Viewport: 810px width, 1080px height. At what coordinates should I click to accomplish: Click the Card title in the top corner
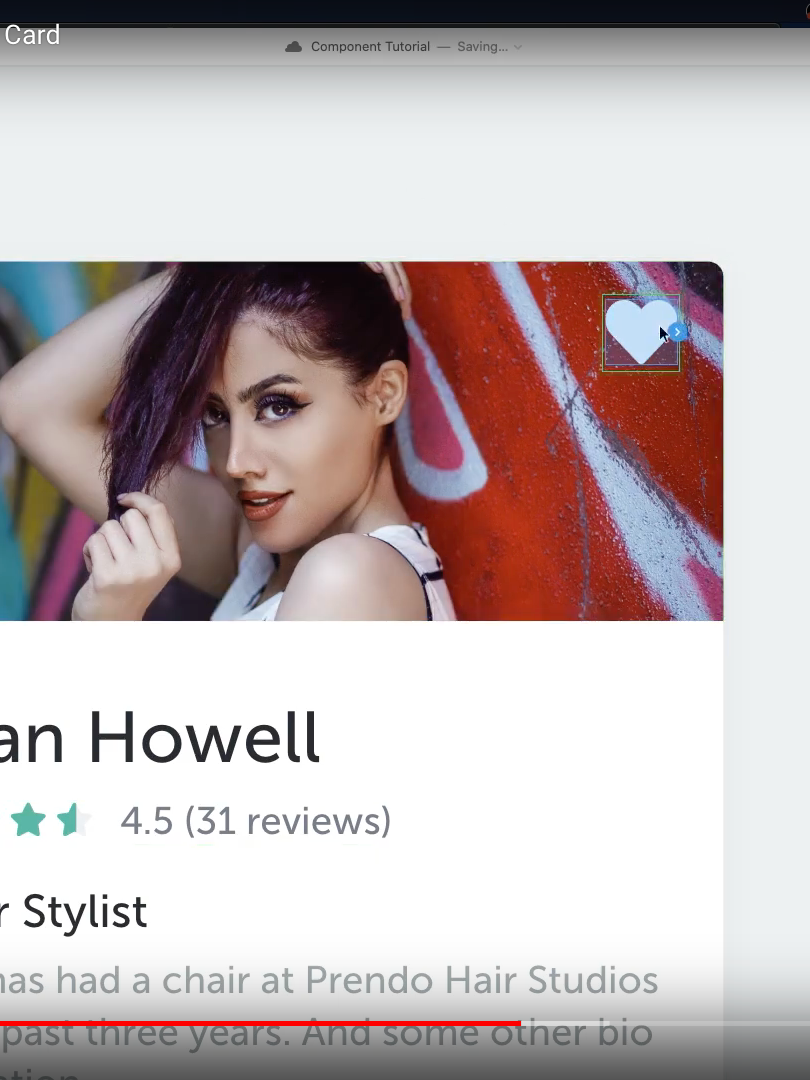[32, 34]
